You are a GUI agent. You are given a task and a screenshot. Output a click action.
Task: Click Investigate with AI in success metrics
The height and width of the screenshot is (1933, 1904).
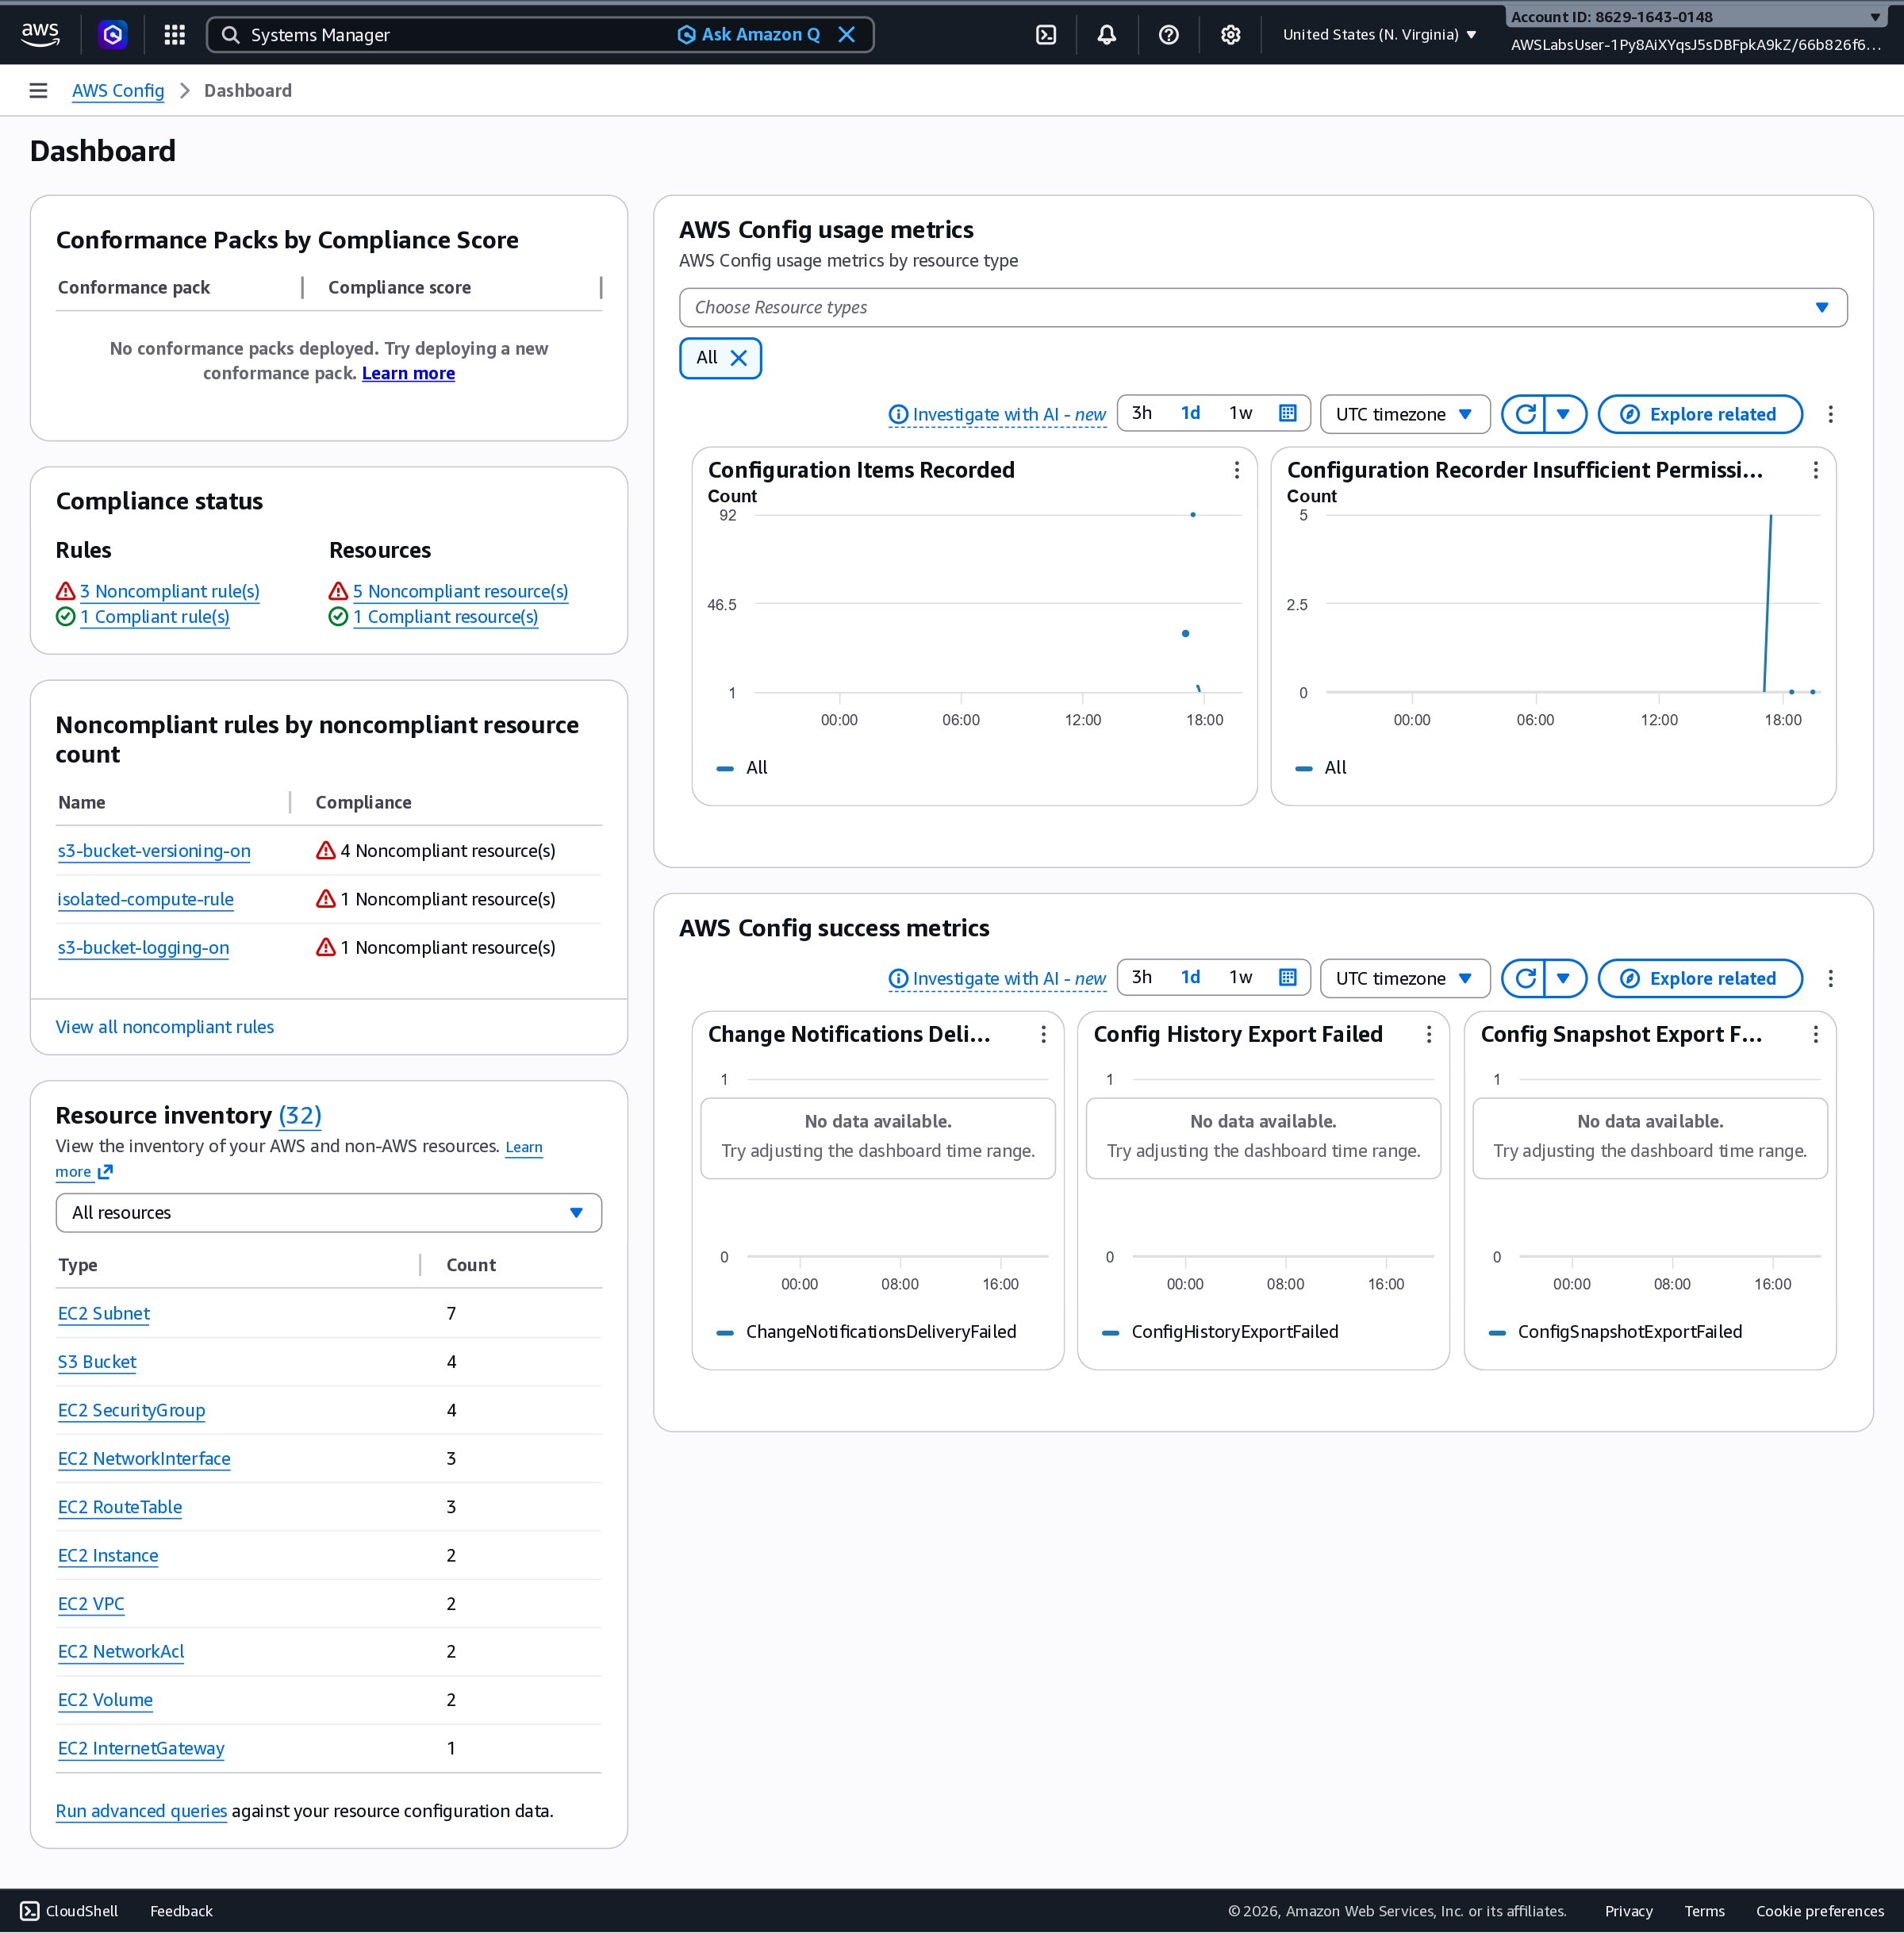coord(997,978)
